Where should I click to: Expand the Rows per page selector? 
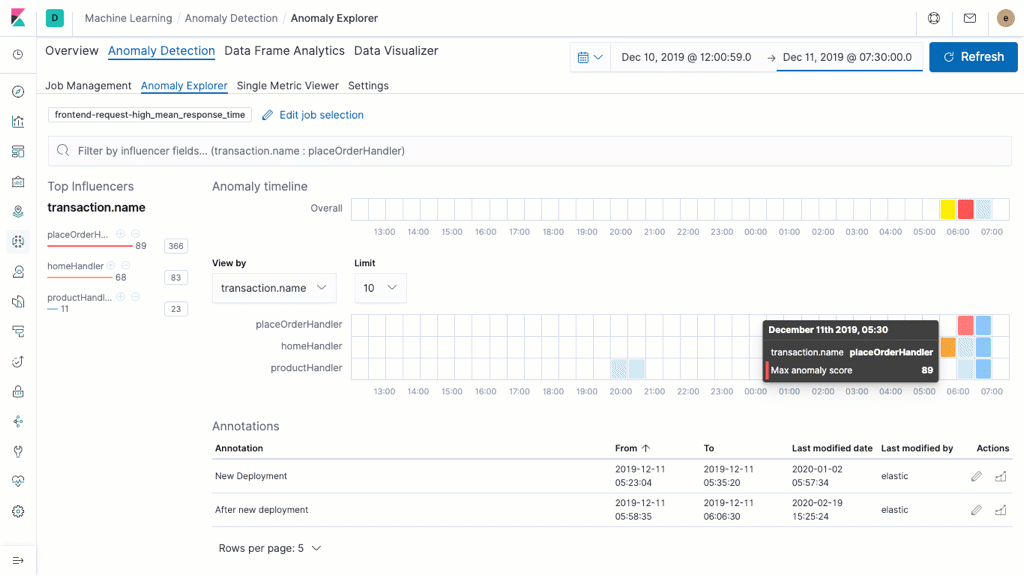pyautogui.click(x=270, y=548)
